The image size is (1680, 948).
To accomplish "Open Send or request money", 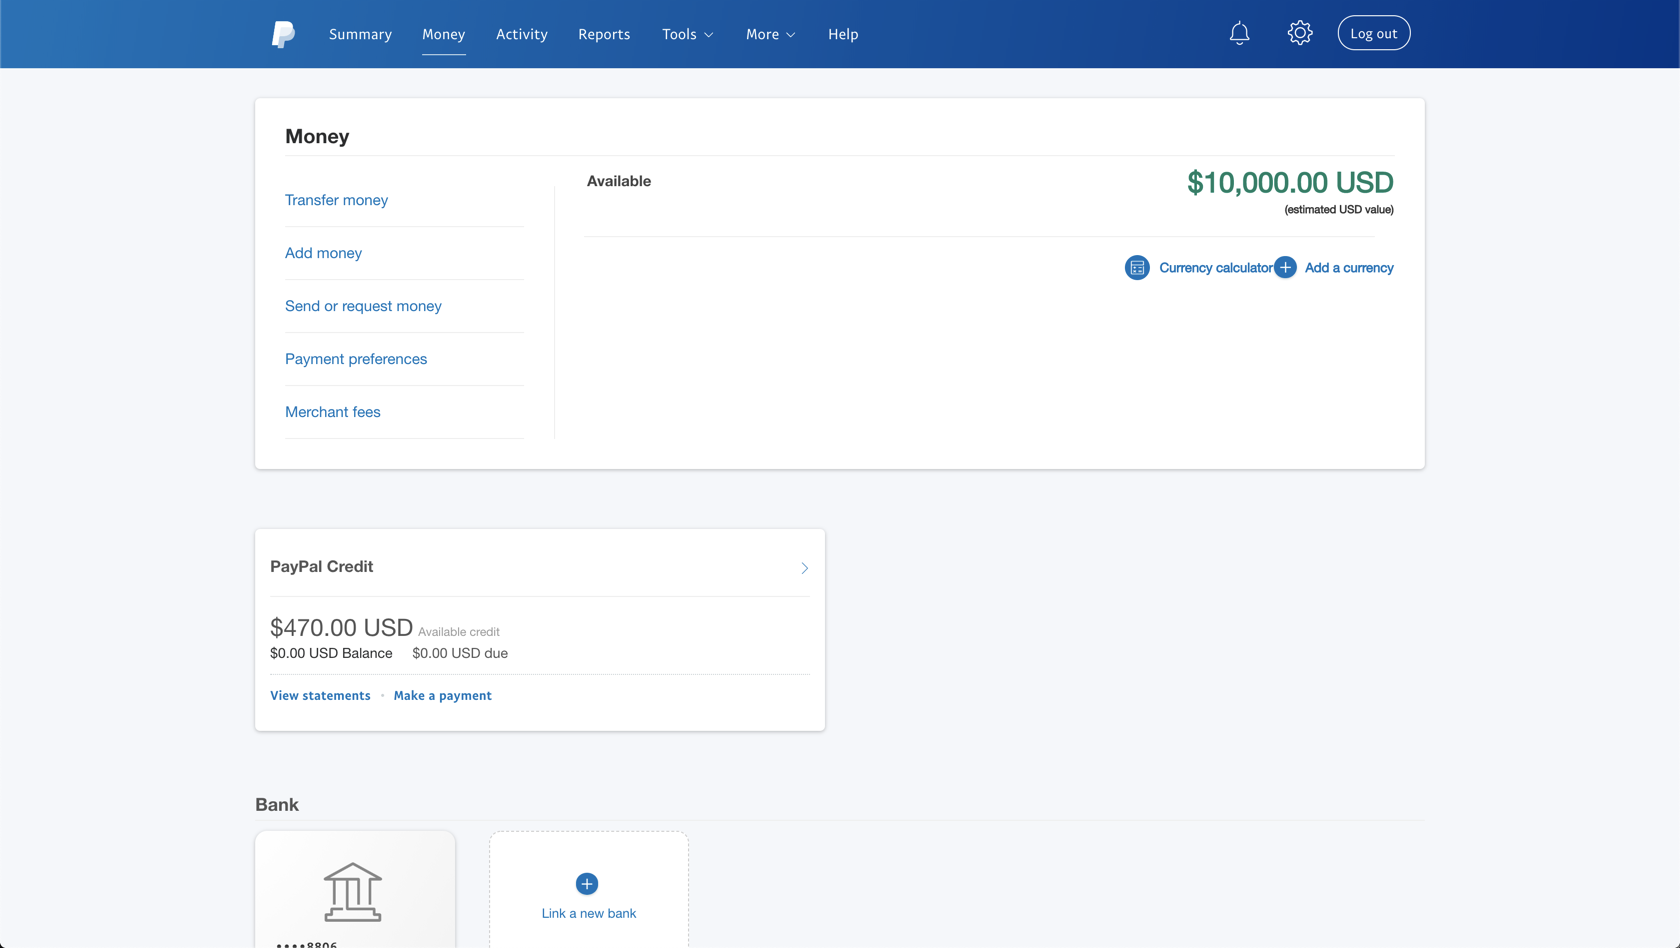I will click(x=363, y=306).
